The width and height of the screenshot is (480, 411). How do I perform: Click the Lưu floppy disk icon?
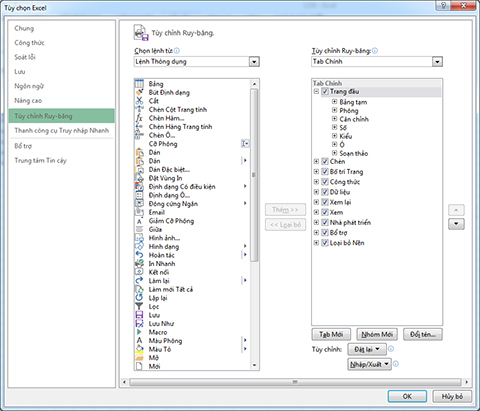pos(139,315)
